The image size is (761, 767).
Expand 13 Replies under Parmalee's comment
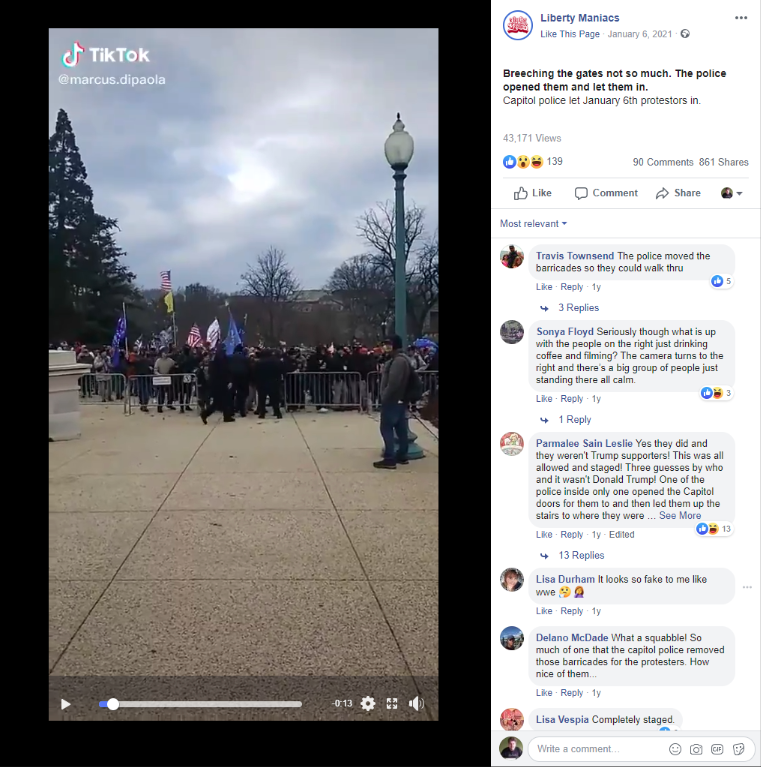pyautogui.click(x=581, y=556)
